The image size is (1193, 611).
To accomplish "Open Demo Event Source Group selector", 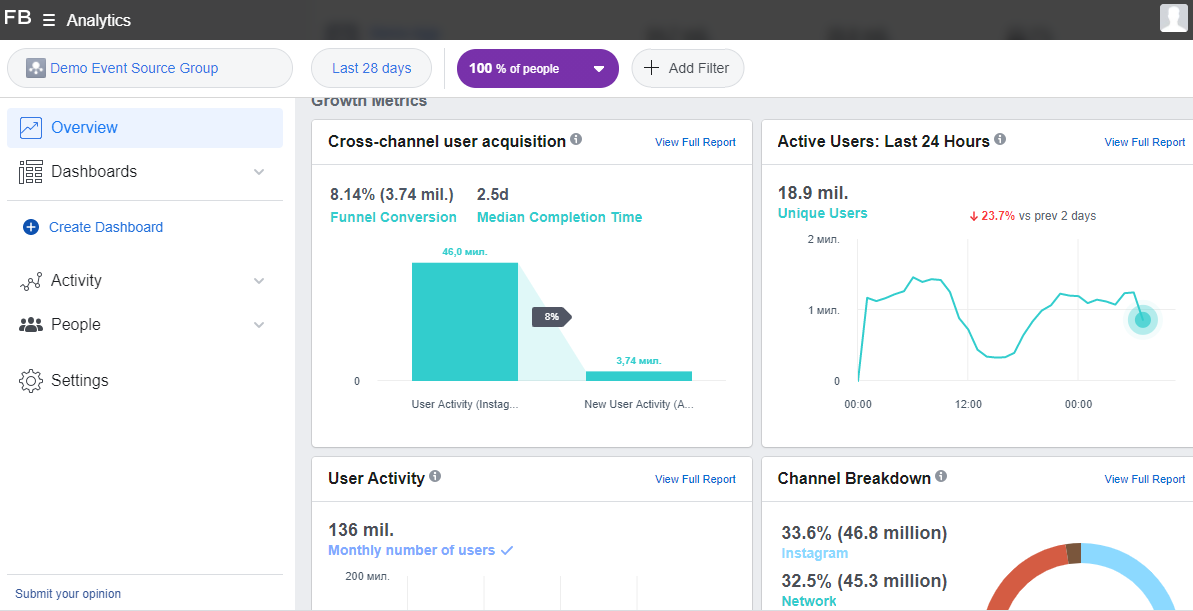I will pos(149,69).
